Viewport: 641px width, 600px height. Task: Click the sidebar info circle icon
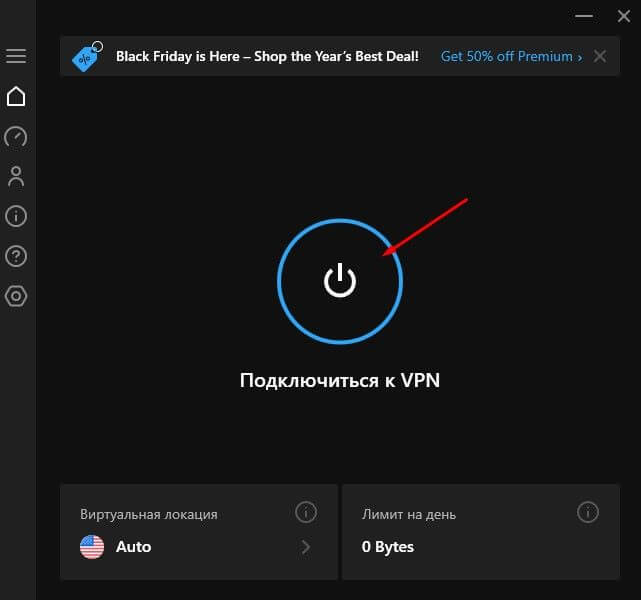[16, 216]
